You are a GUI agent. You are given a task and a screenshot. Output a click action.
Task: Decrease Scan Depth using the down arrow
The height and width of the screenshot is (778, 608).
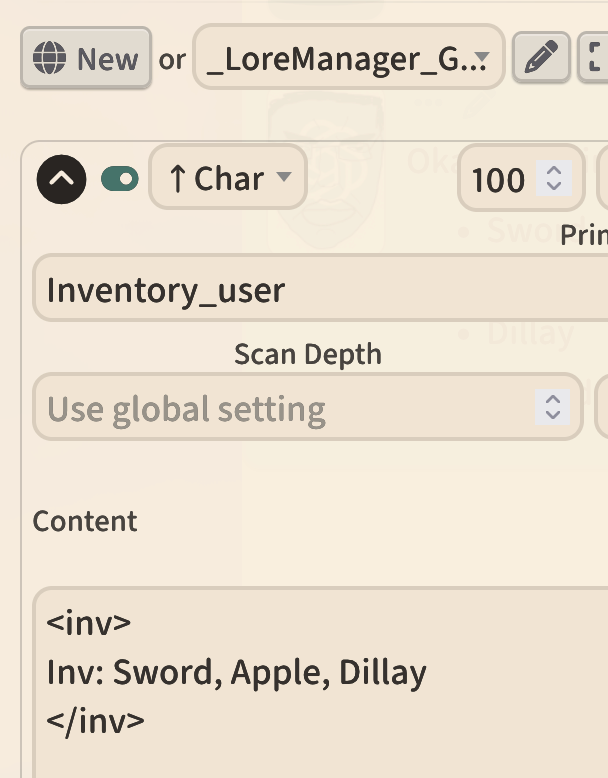pos(552,417)
